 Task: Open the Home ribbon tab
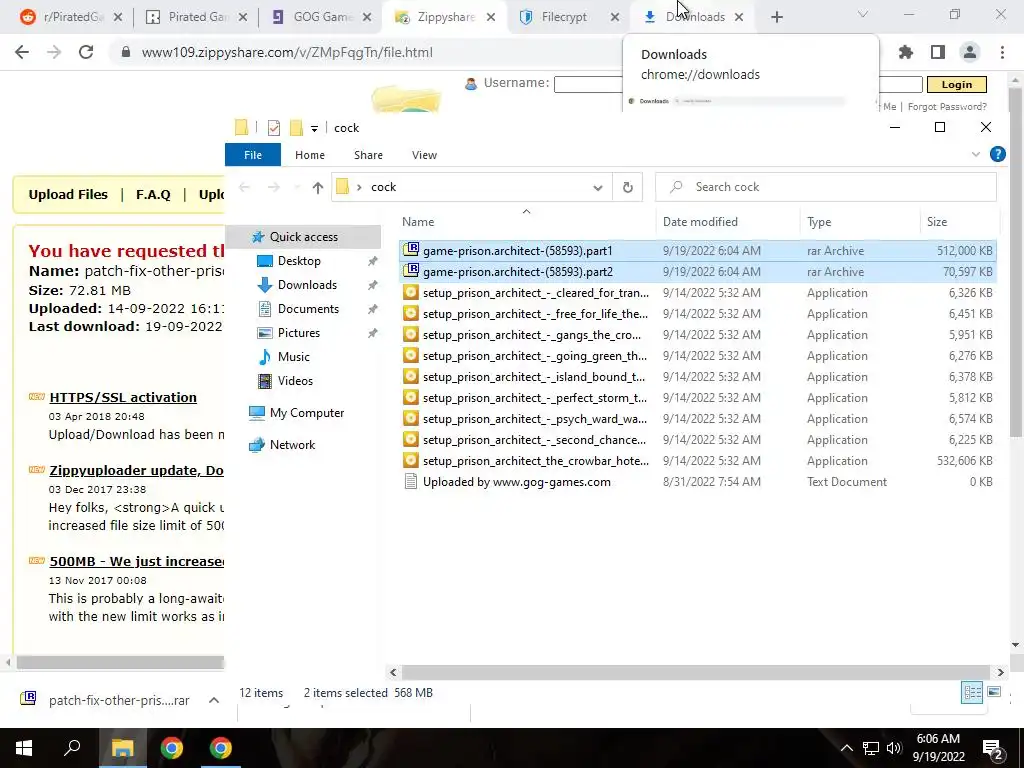310,155
